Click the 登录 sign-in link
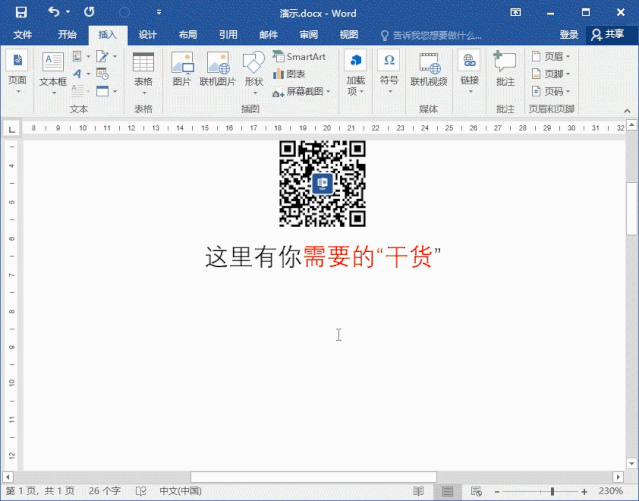The image size is (639, 501). click(x=569, y=35)
